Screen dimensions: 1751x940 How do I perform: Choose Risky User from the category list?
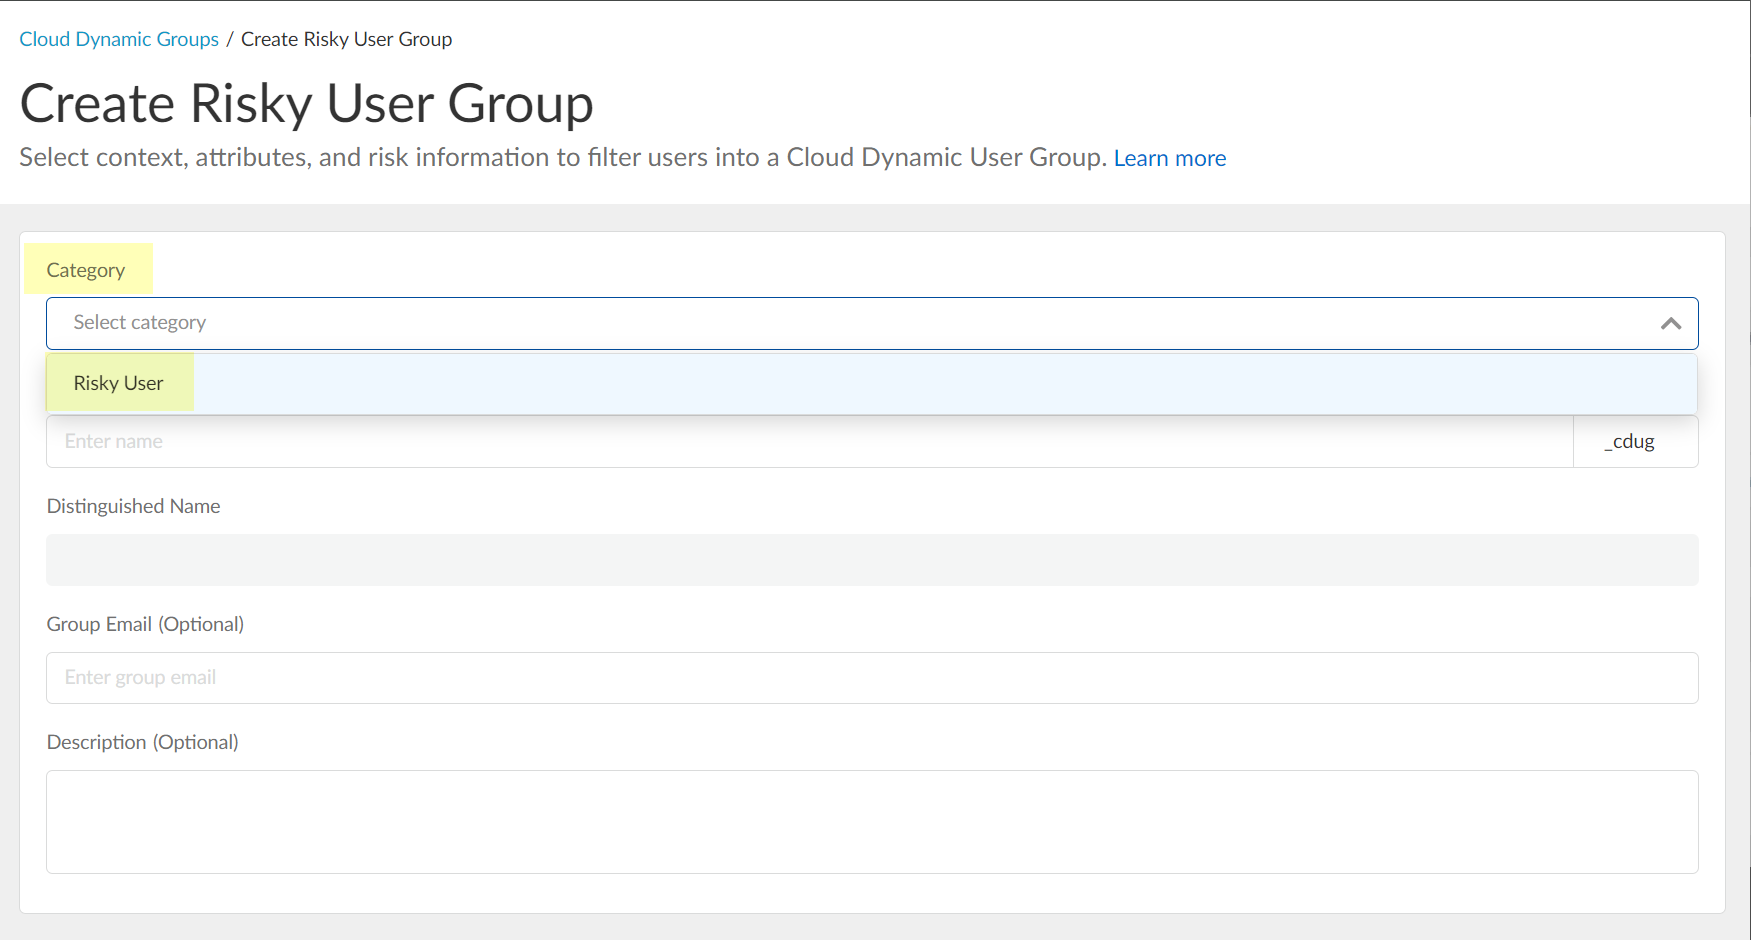click(118, 383)
